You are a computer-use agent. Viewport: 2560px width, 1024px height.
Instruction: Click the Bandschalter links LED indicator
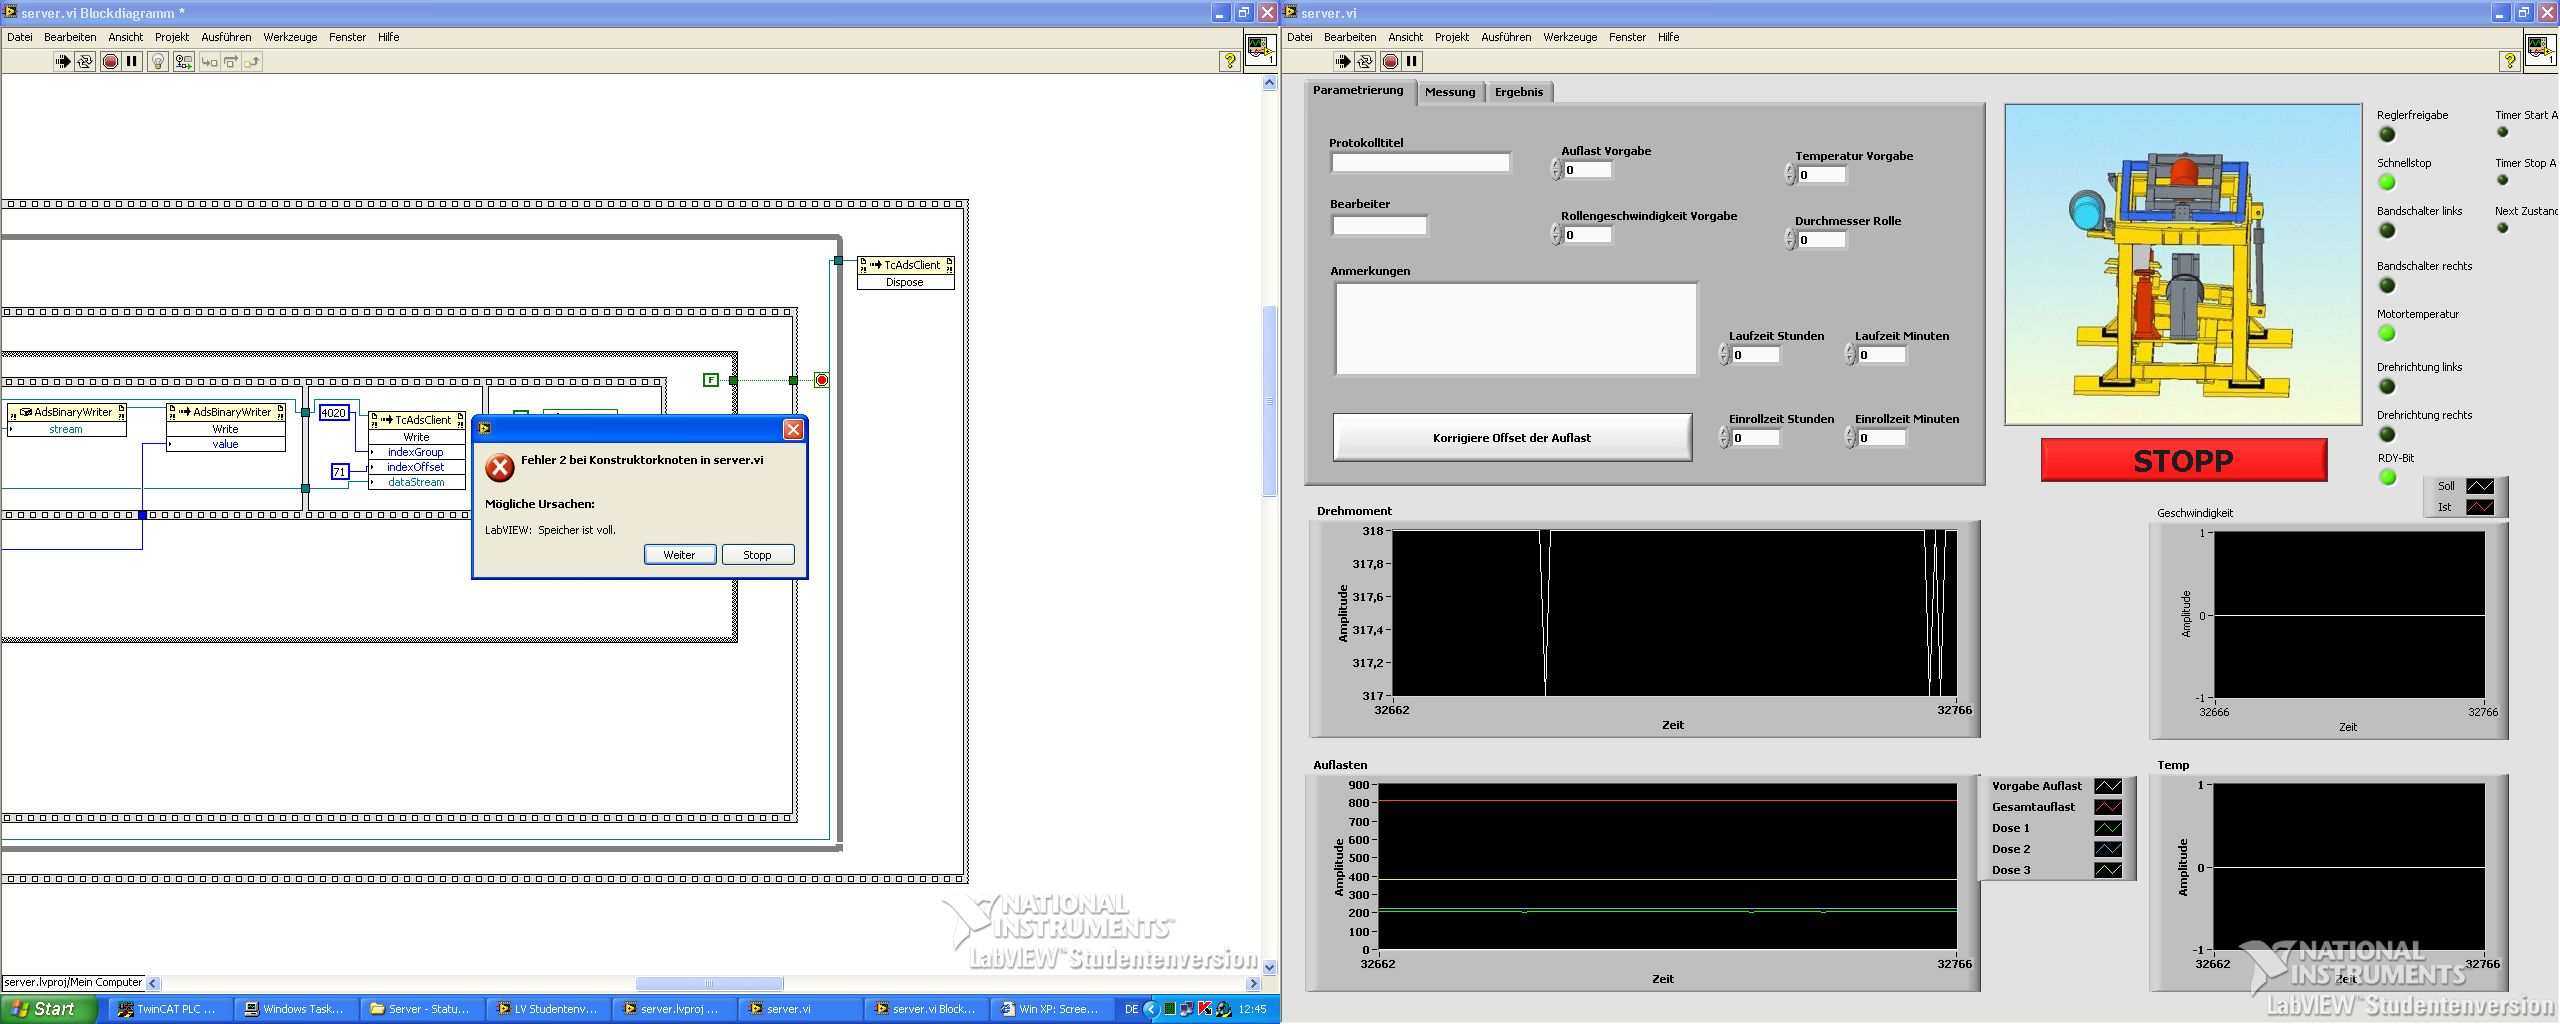point(2387,231)
